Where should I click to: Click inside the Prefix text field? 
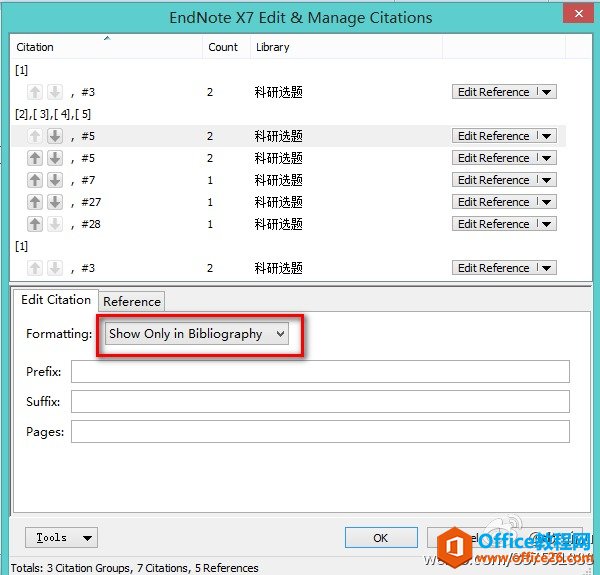coord(320,372)
